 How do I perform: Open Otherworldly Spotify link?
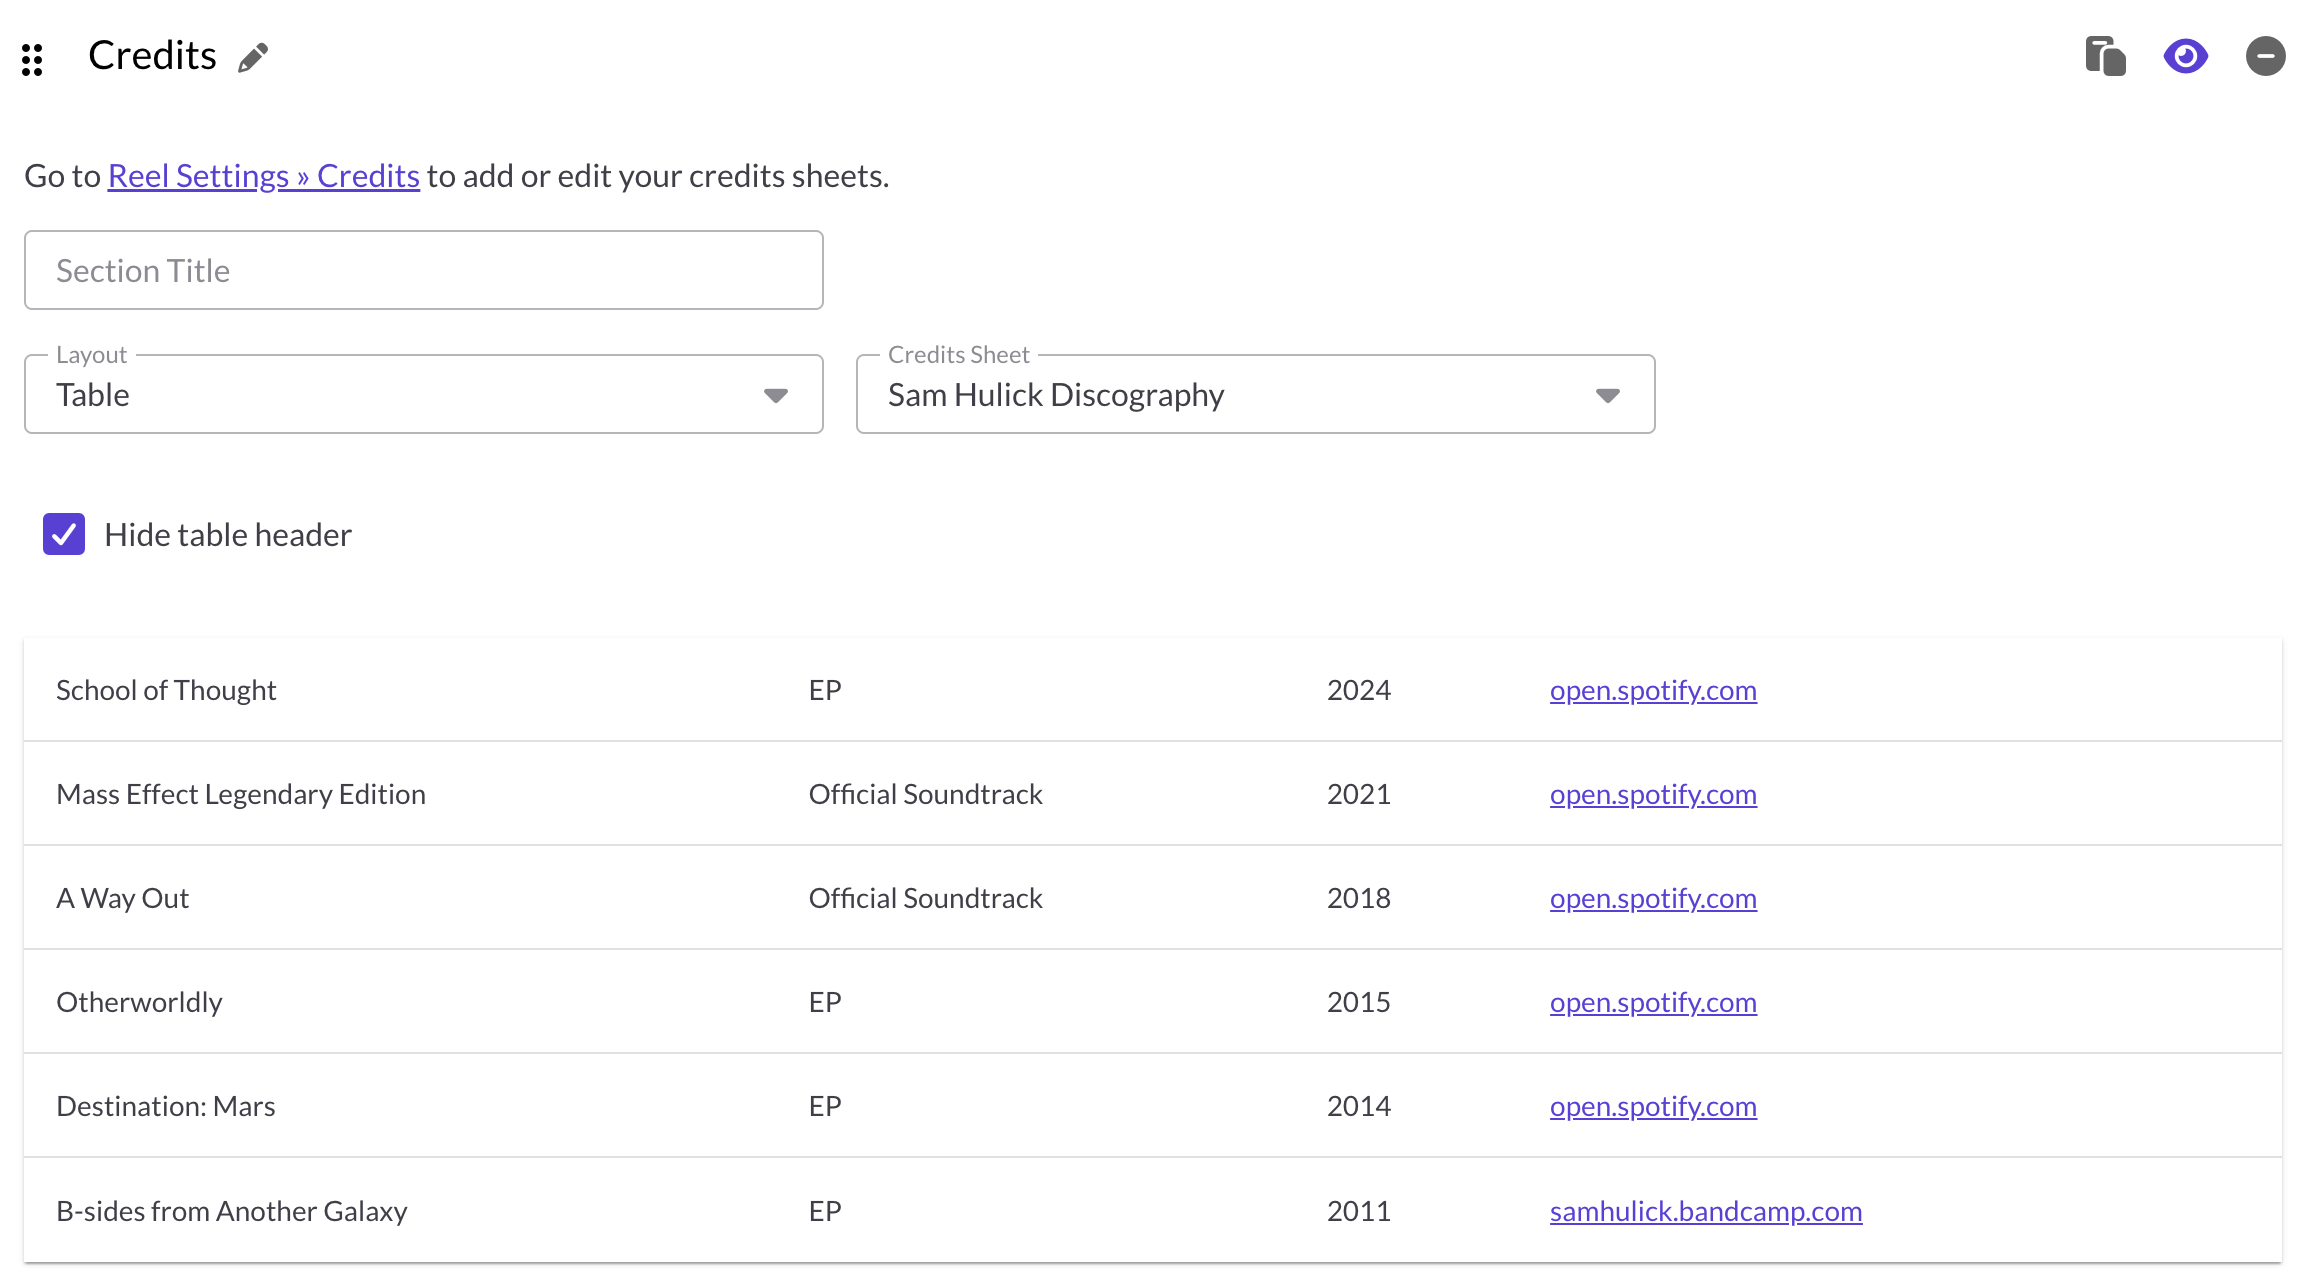pos(1653,1002)
